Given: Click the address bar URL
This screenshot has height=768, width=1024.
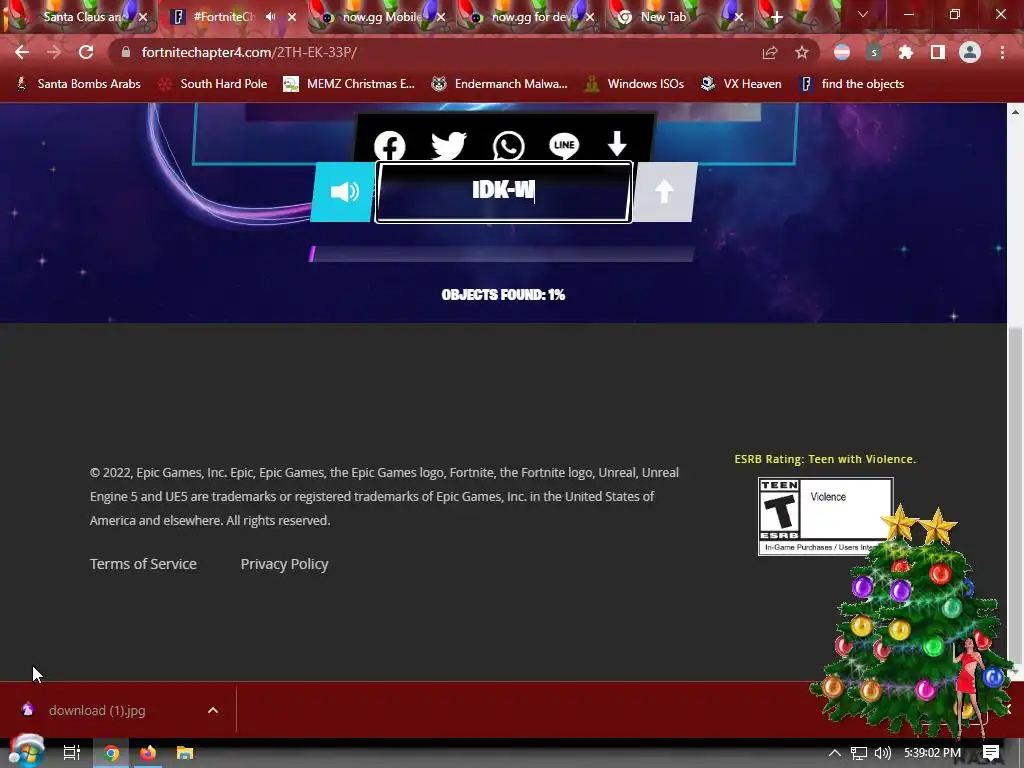Looking at the screenshot, I should click(x=249, y=52).
